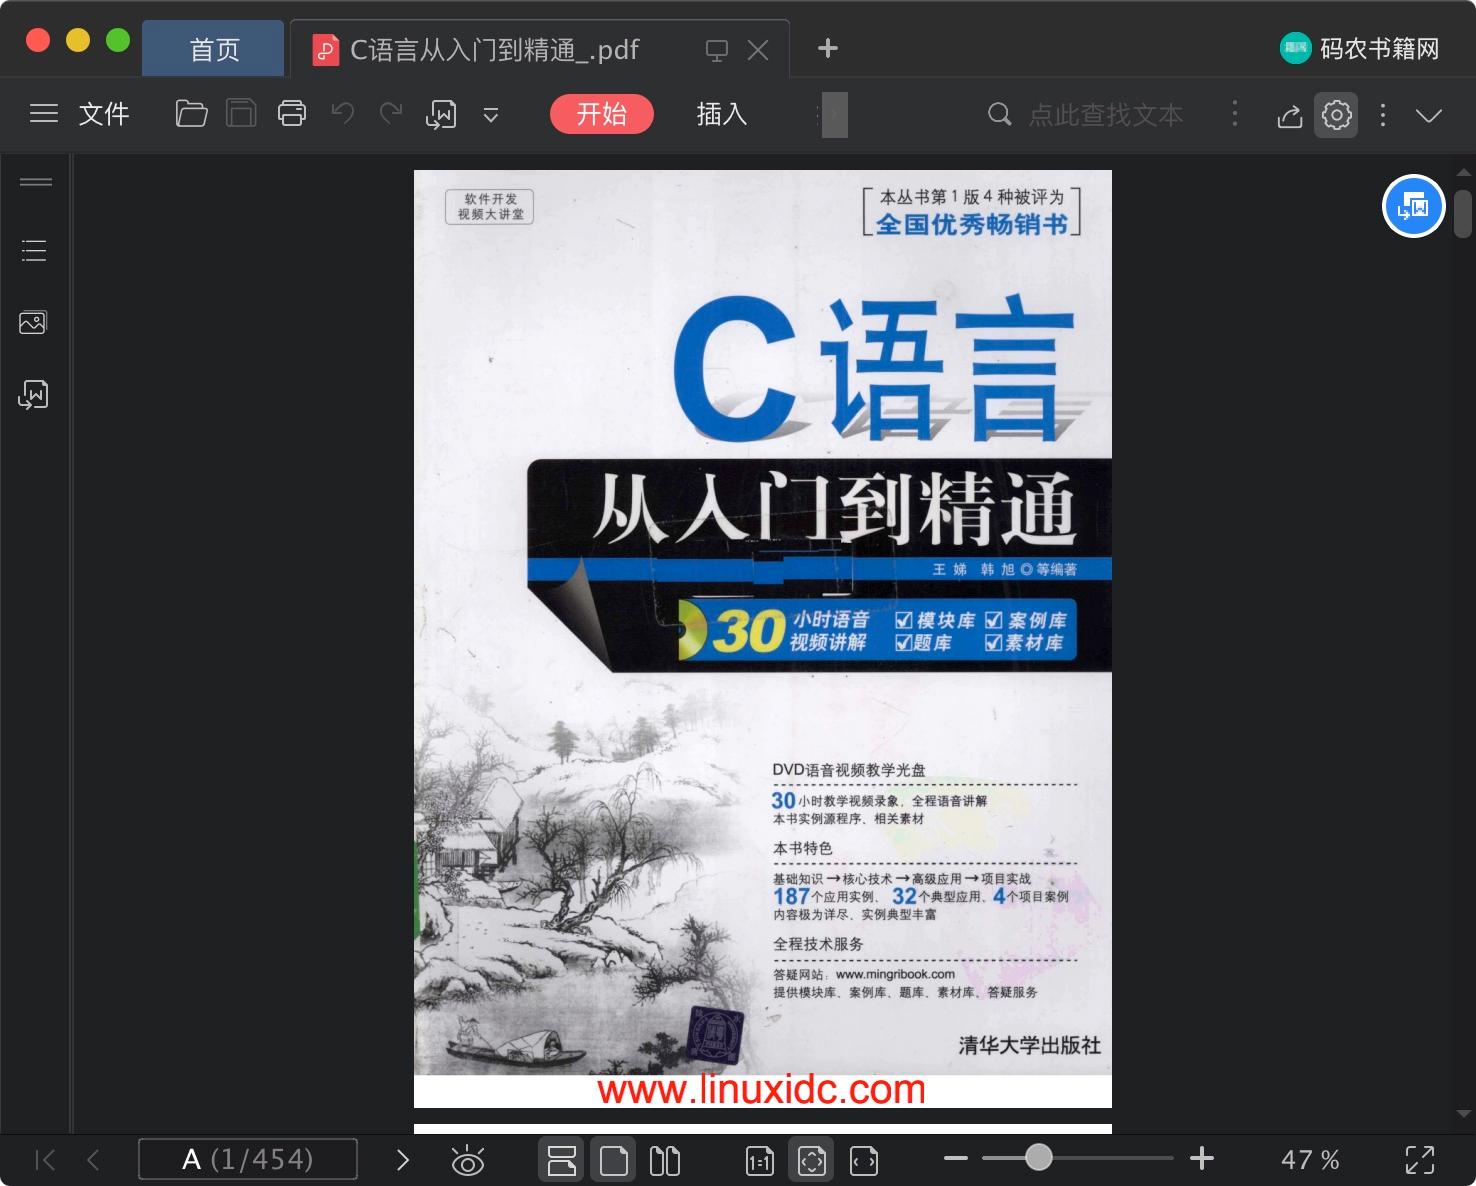Viewport: 1476px width, 1186px height.
Task: Click the 47 % zoom value
Action: tap(1311, 1160)
